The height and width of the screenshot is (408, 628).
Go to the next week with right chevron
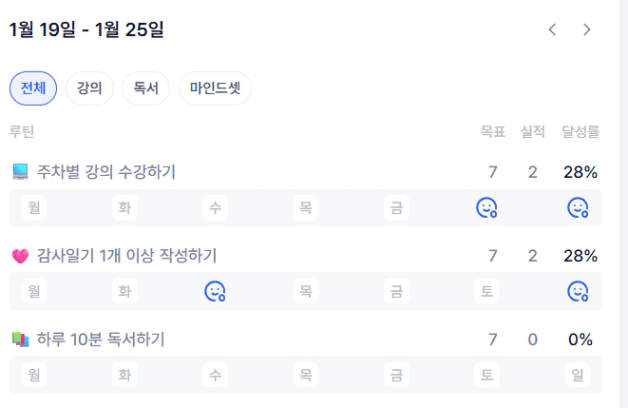[587, 30]
